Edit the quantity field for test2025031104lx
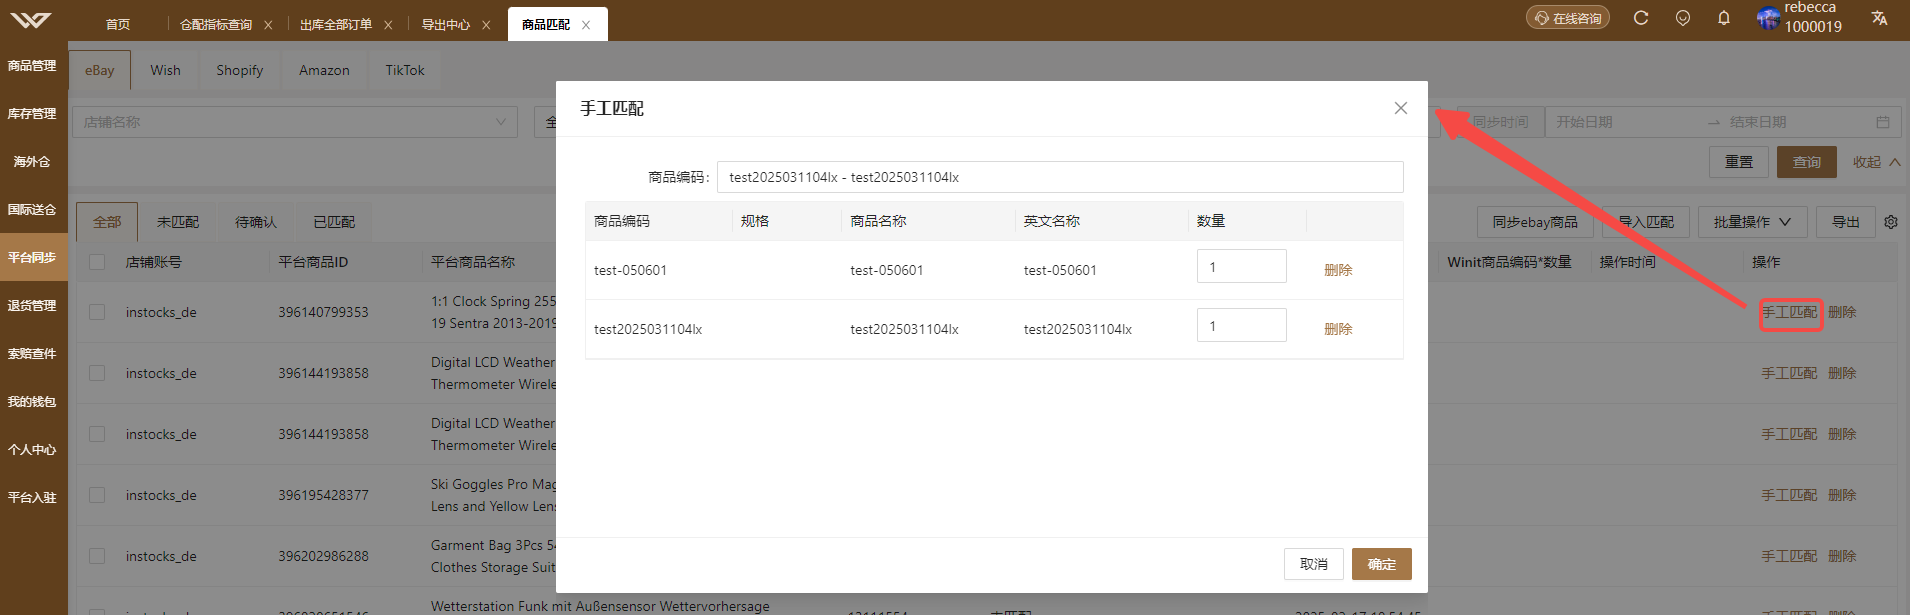 (1242, 326)
